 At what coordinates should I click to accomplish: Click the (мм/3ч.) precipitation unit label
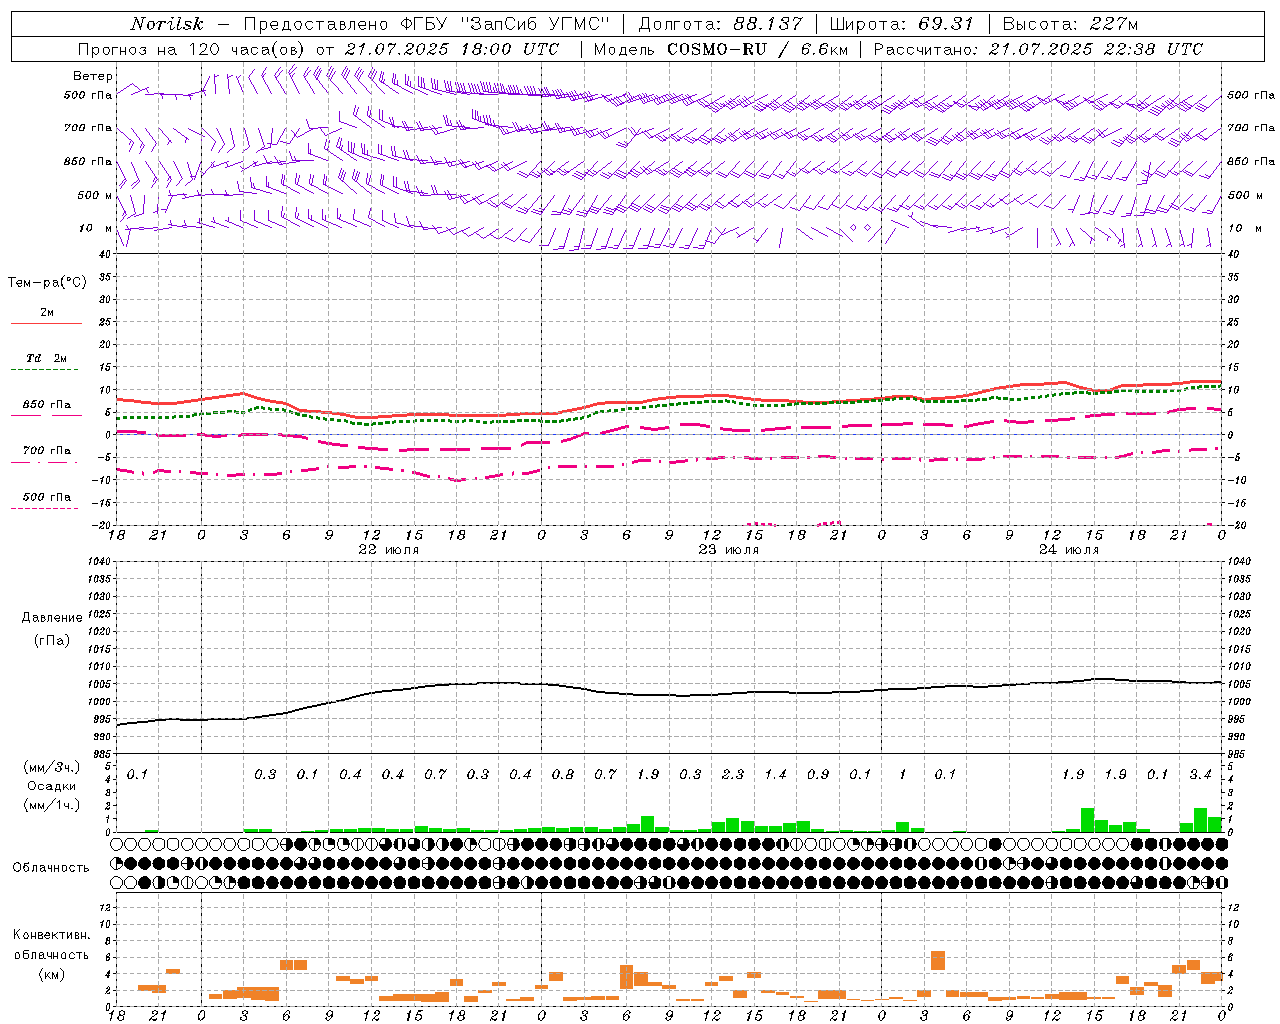click(x=51, y=767)
